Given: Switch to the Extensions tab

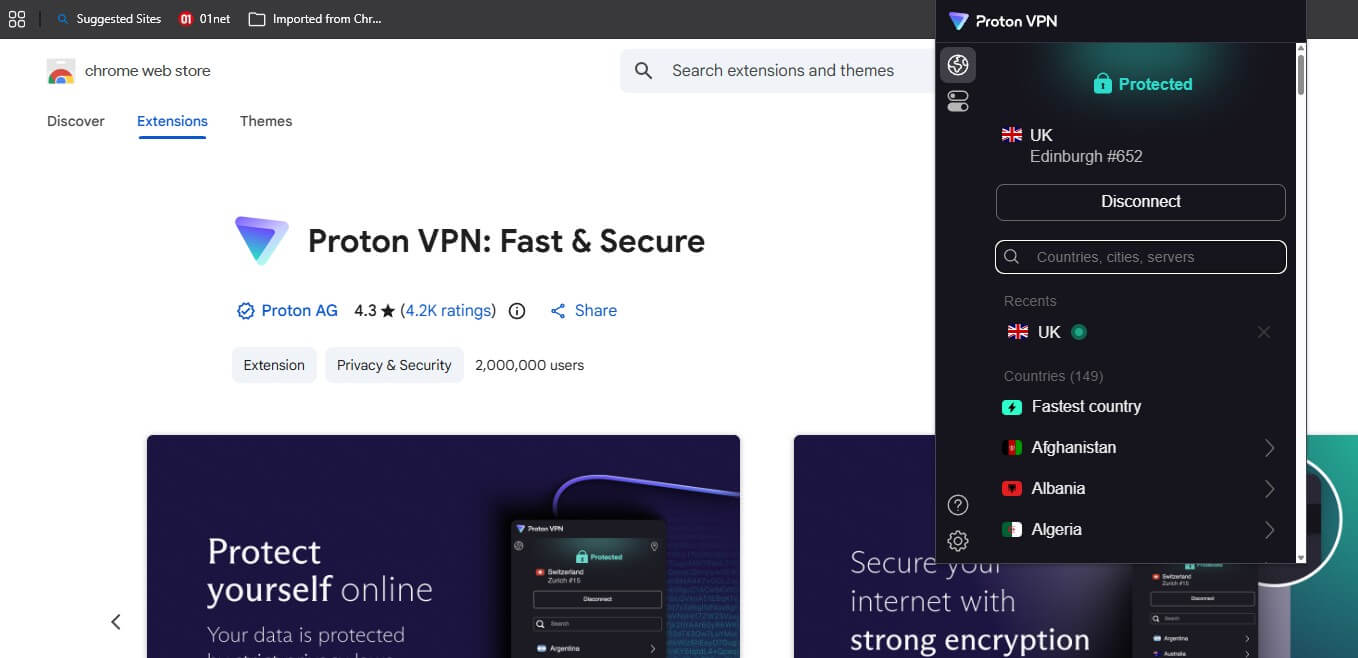Looking at the screenshot, I should (172, 121).
